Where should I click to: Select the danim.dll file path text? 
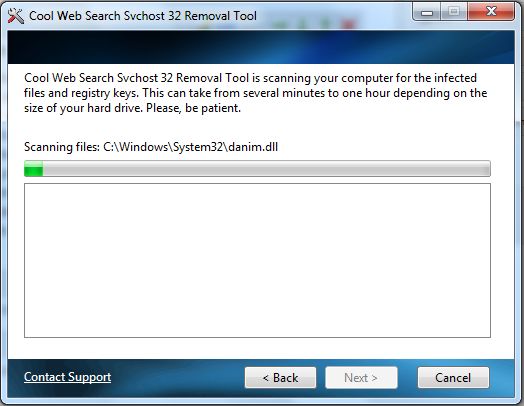190,147
